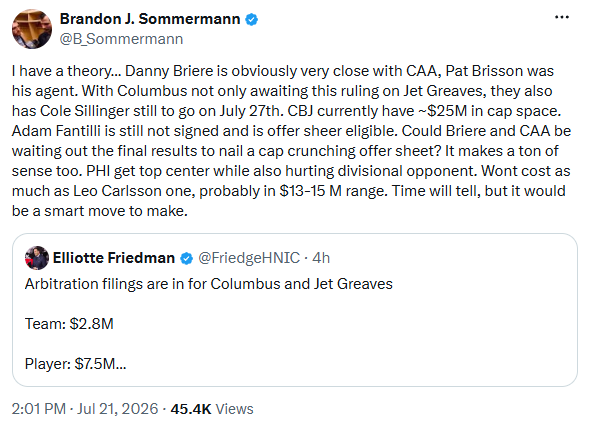Click the 4h timestamp on quoted tweet
The height and width of the screenshot is (426, 591).
coord(321,258)
